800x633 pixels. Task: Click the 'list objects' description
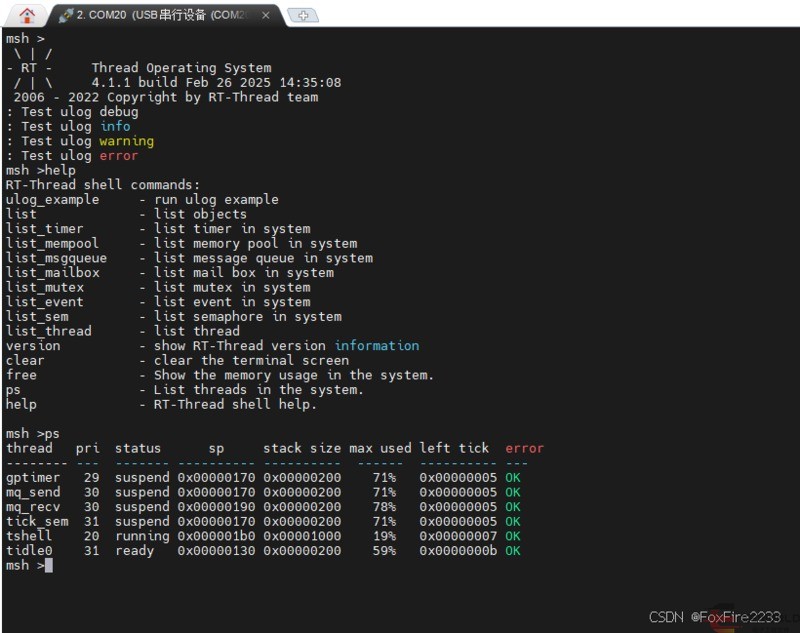point(201,214)
